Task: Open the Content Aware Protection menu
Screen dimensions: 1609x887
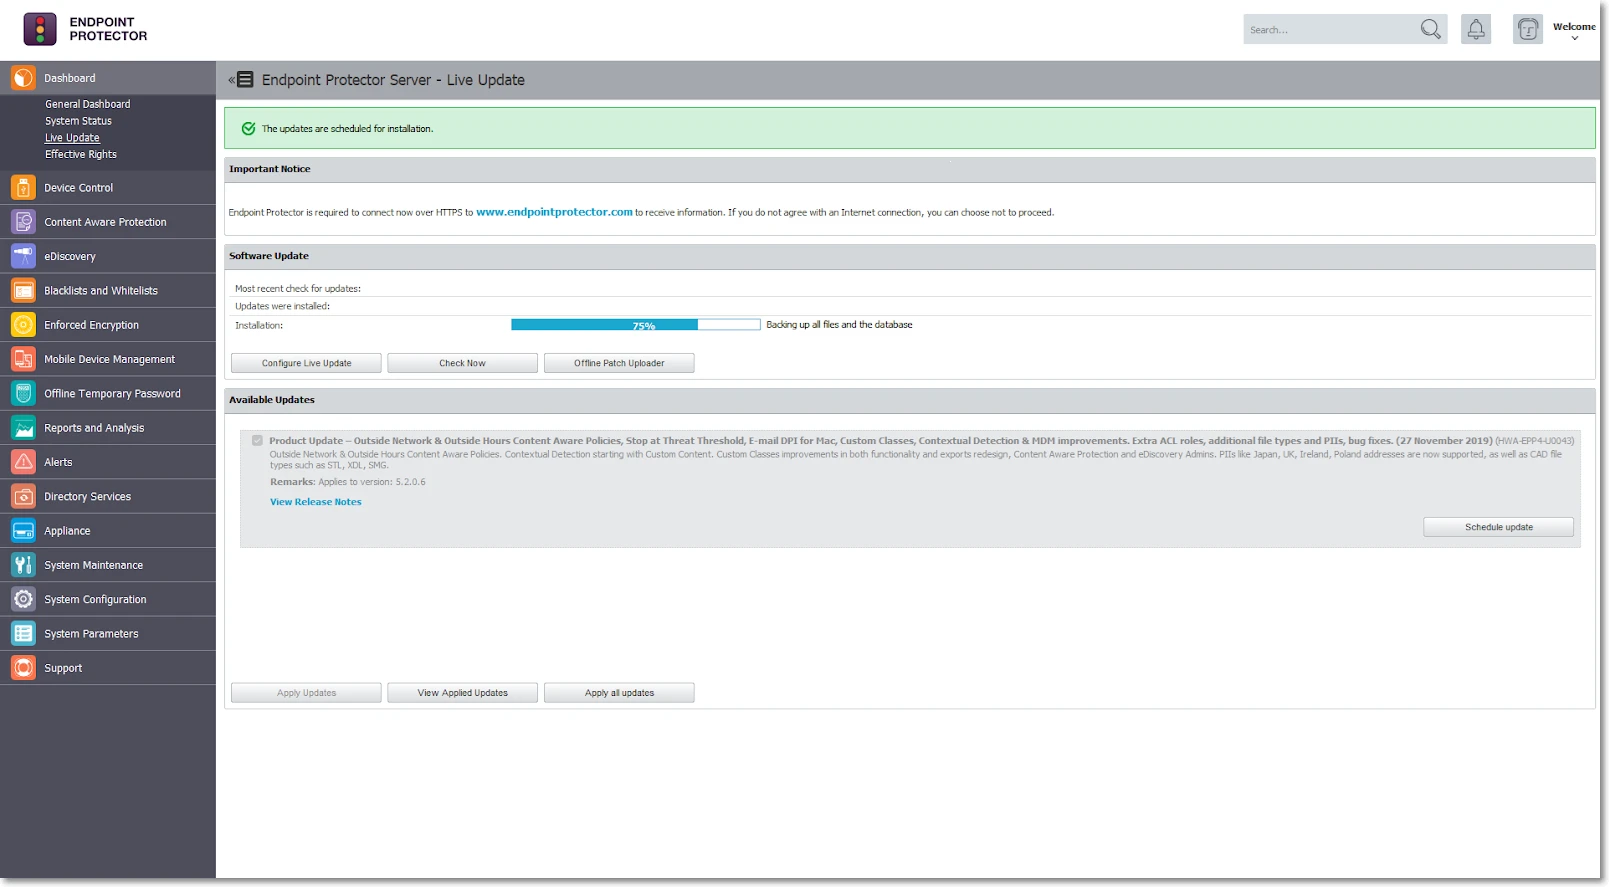Action: pyautogui.click(x=108, y=222)
